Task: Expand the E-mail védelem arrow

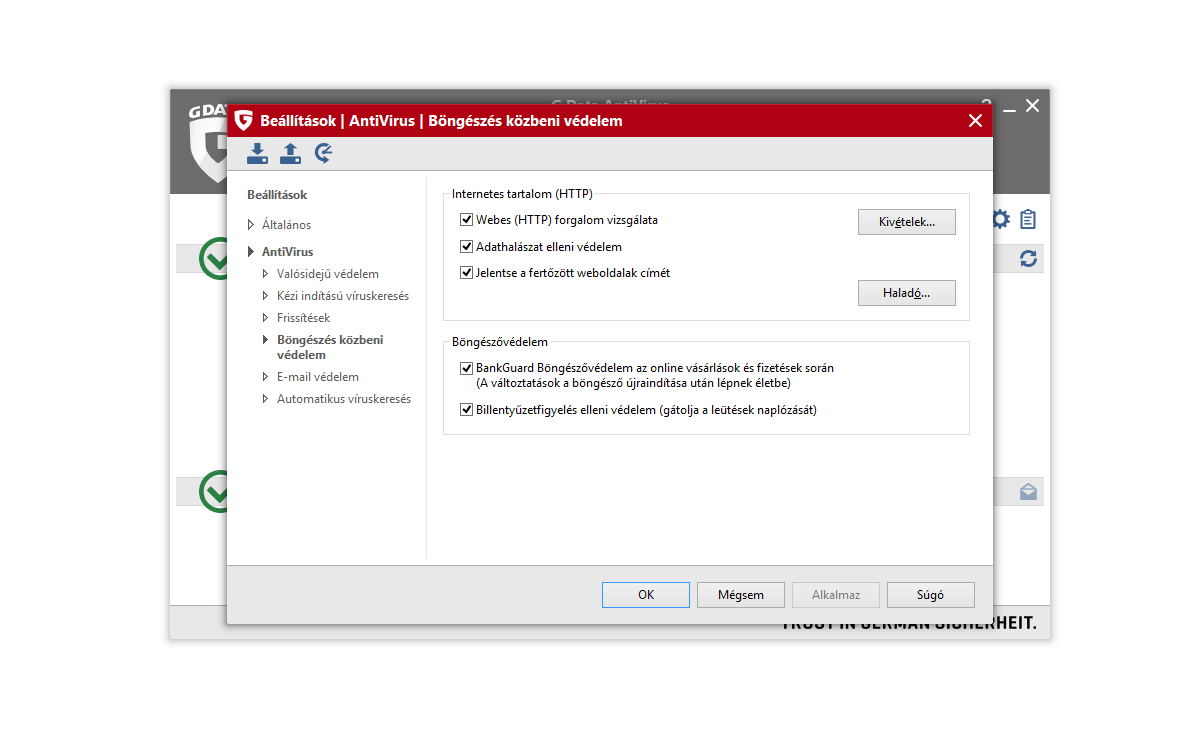Action: [x=266, y=377]
